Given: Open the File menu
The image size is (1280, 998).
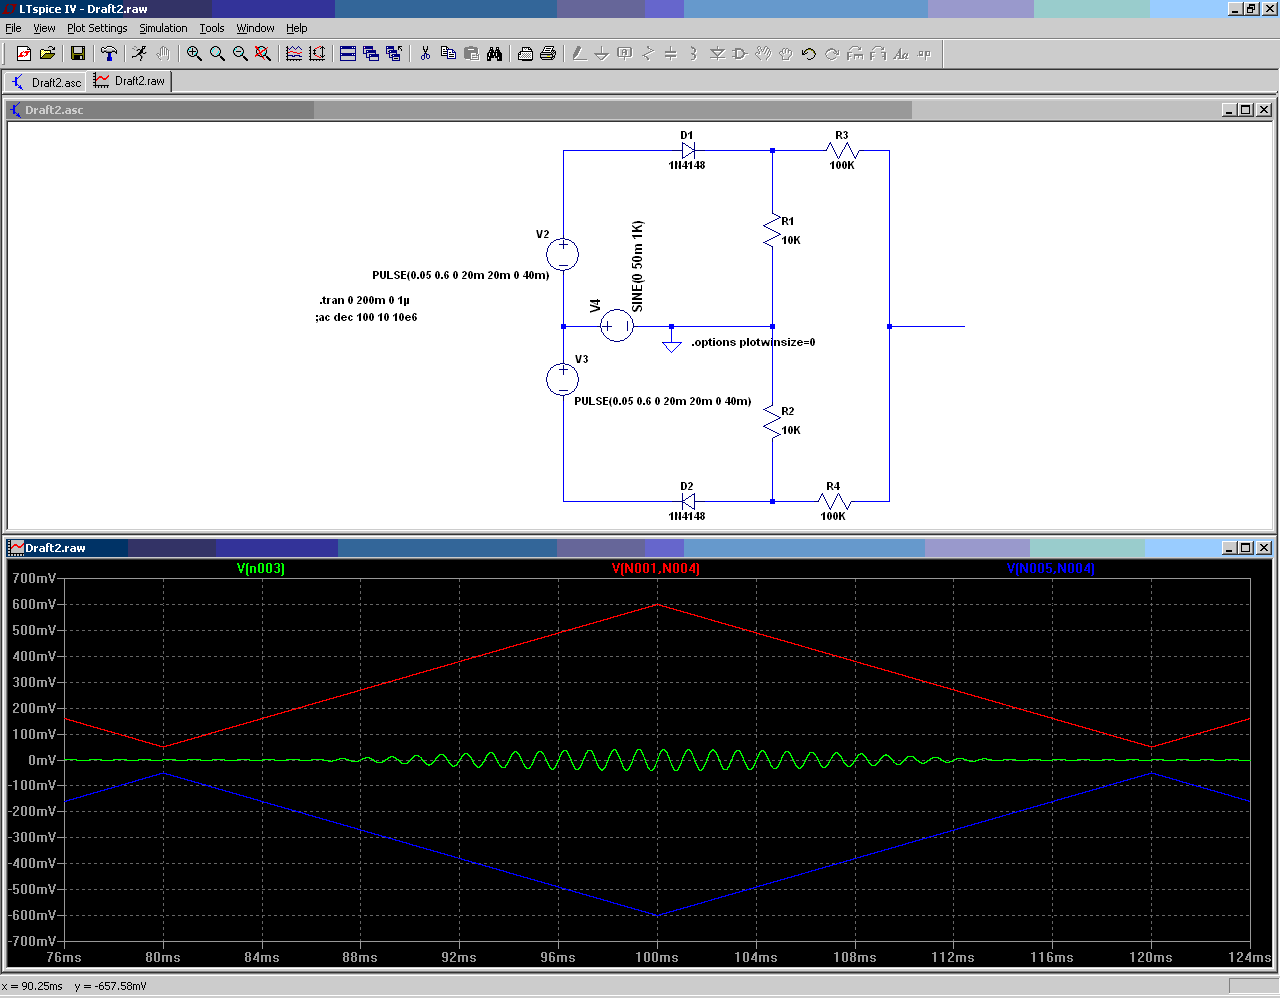Looking at the screenshot, I should 13,28.
